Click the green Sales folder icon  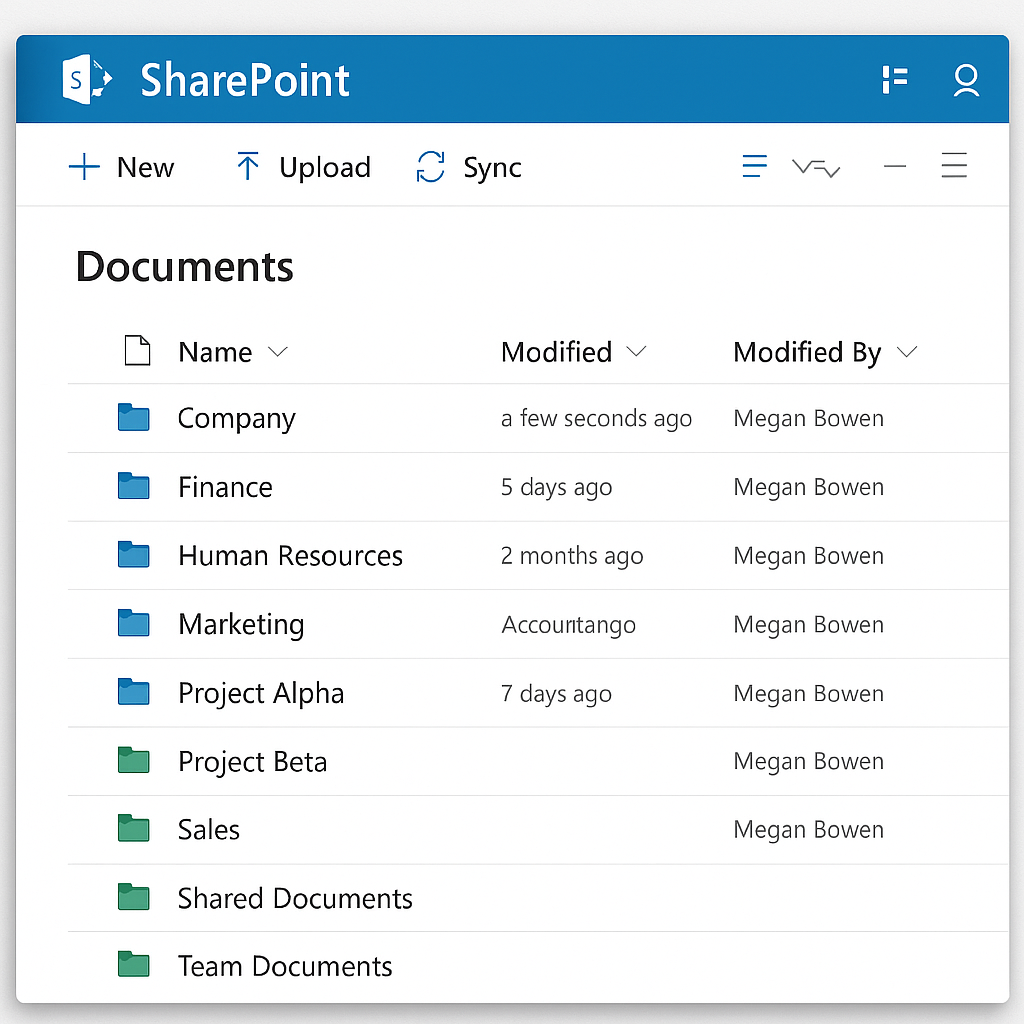click(133, 829)
